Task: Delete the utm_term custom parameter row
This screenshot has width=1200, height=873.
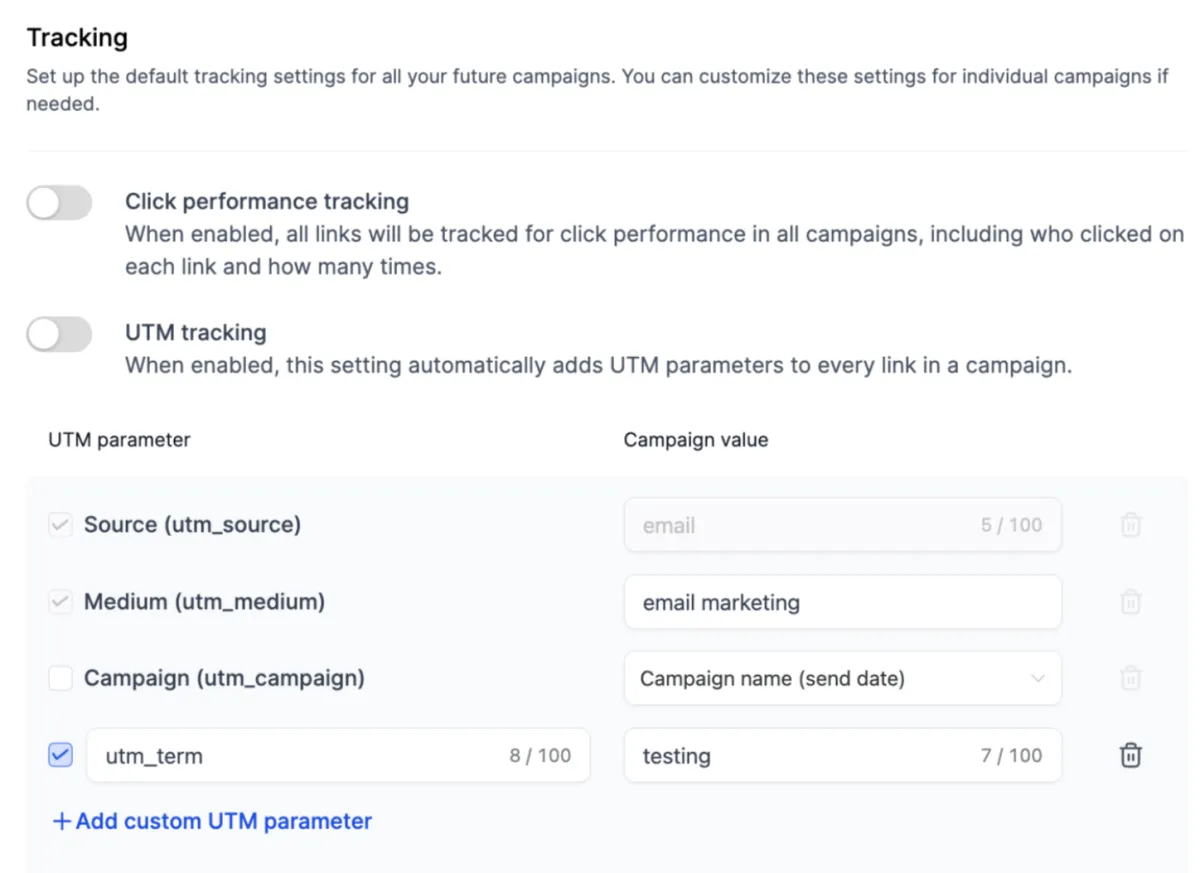Action: (1130, 756)
